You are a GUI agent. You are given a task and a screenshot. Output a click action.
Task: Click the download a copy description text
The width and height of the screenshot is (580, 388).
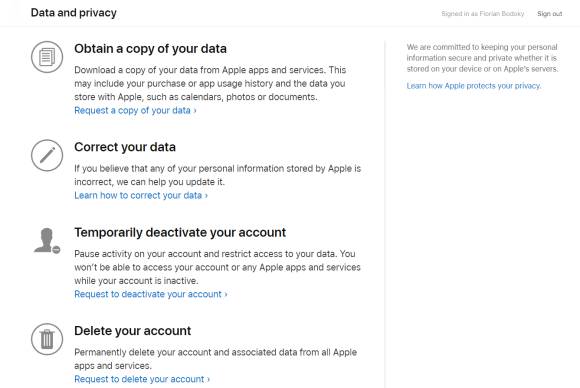(210, 84)
